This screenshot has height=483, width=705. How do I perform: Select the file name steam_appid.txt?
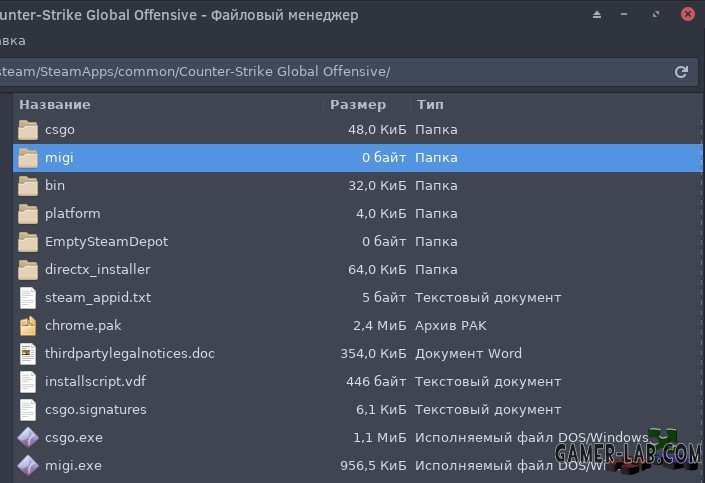point(98,298)
